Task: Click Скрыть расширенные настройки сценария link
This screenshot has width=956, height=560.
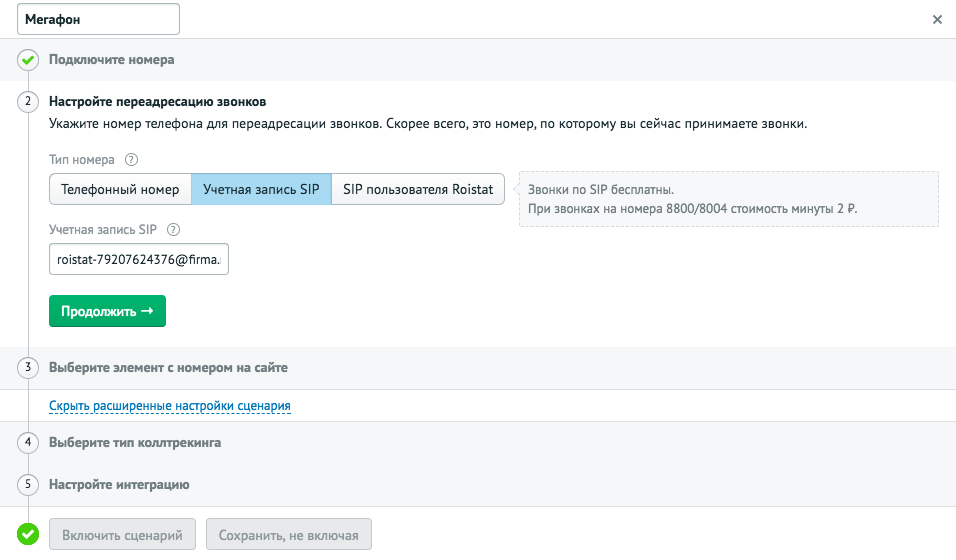Action: pos(169,406)
